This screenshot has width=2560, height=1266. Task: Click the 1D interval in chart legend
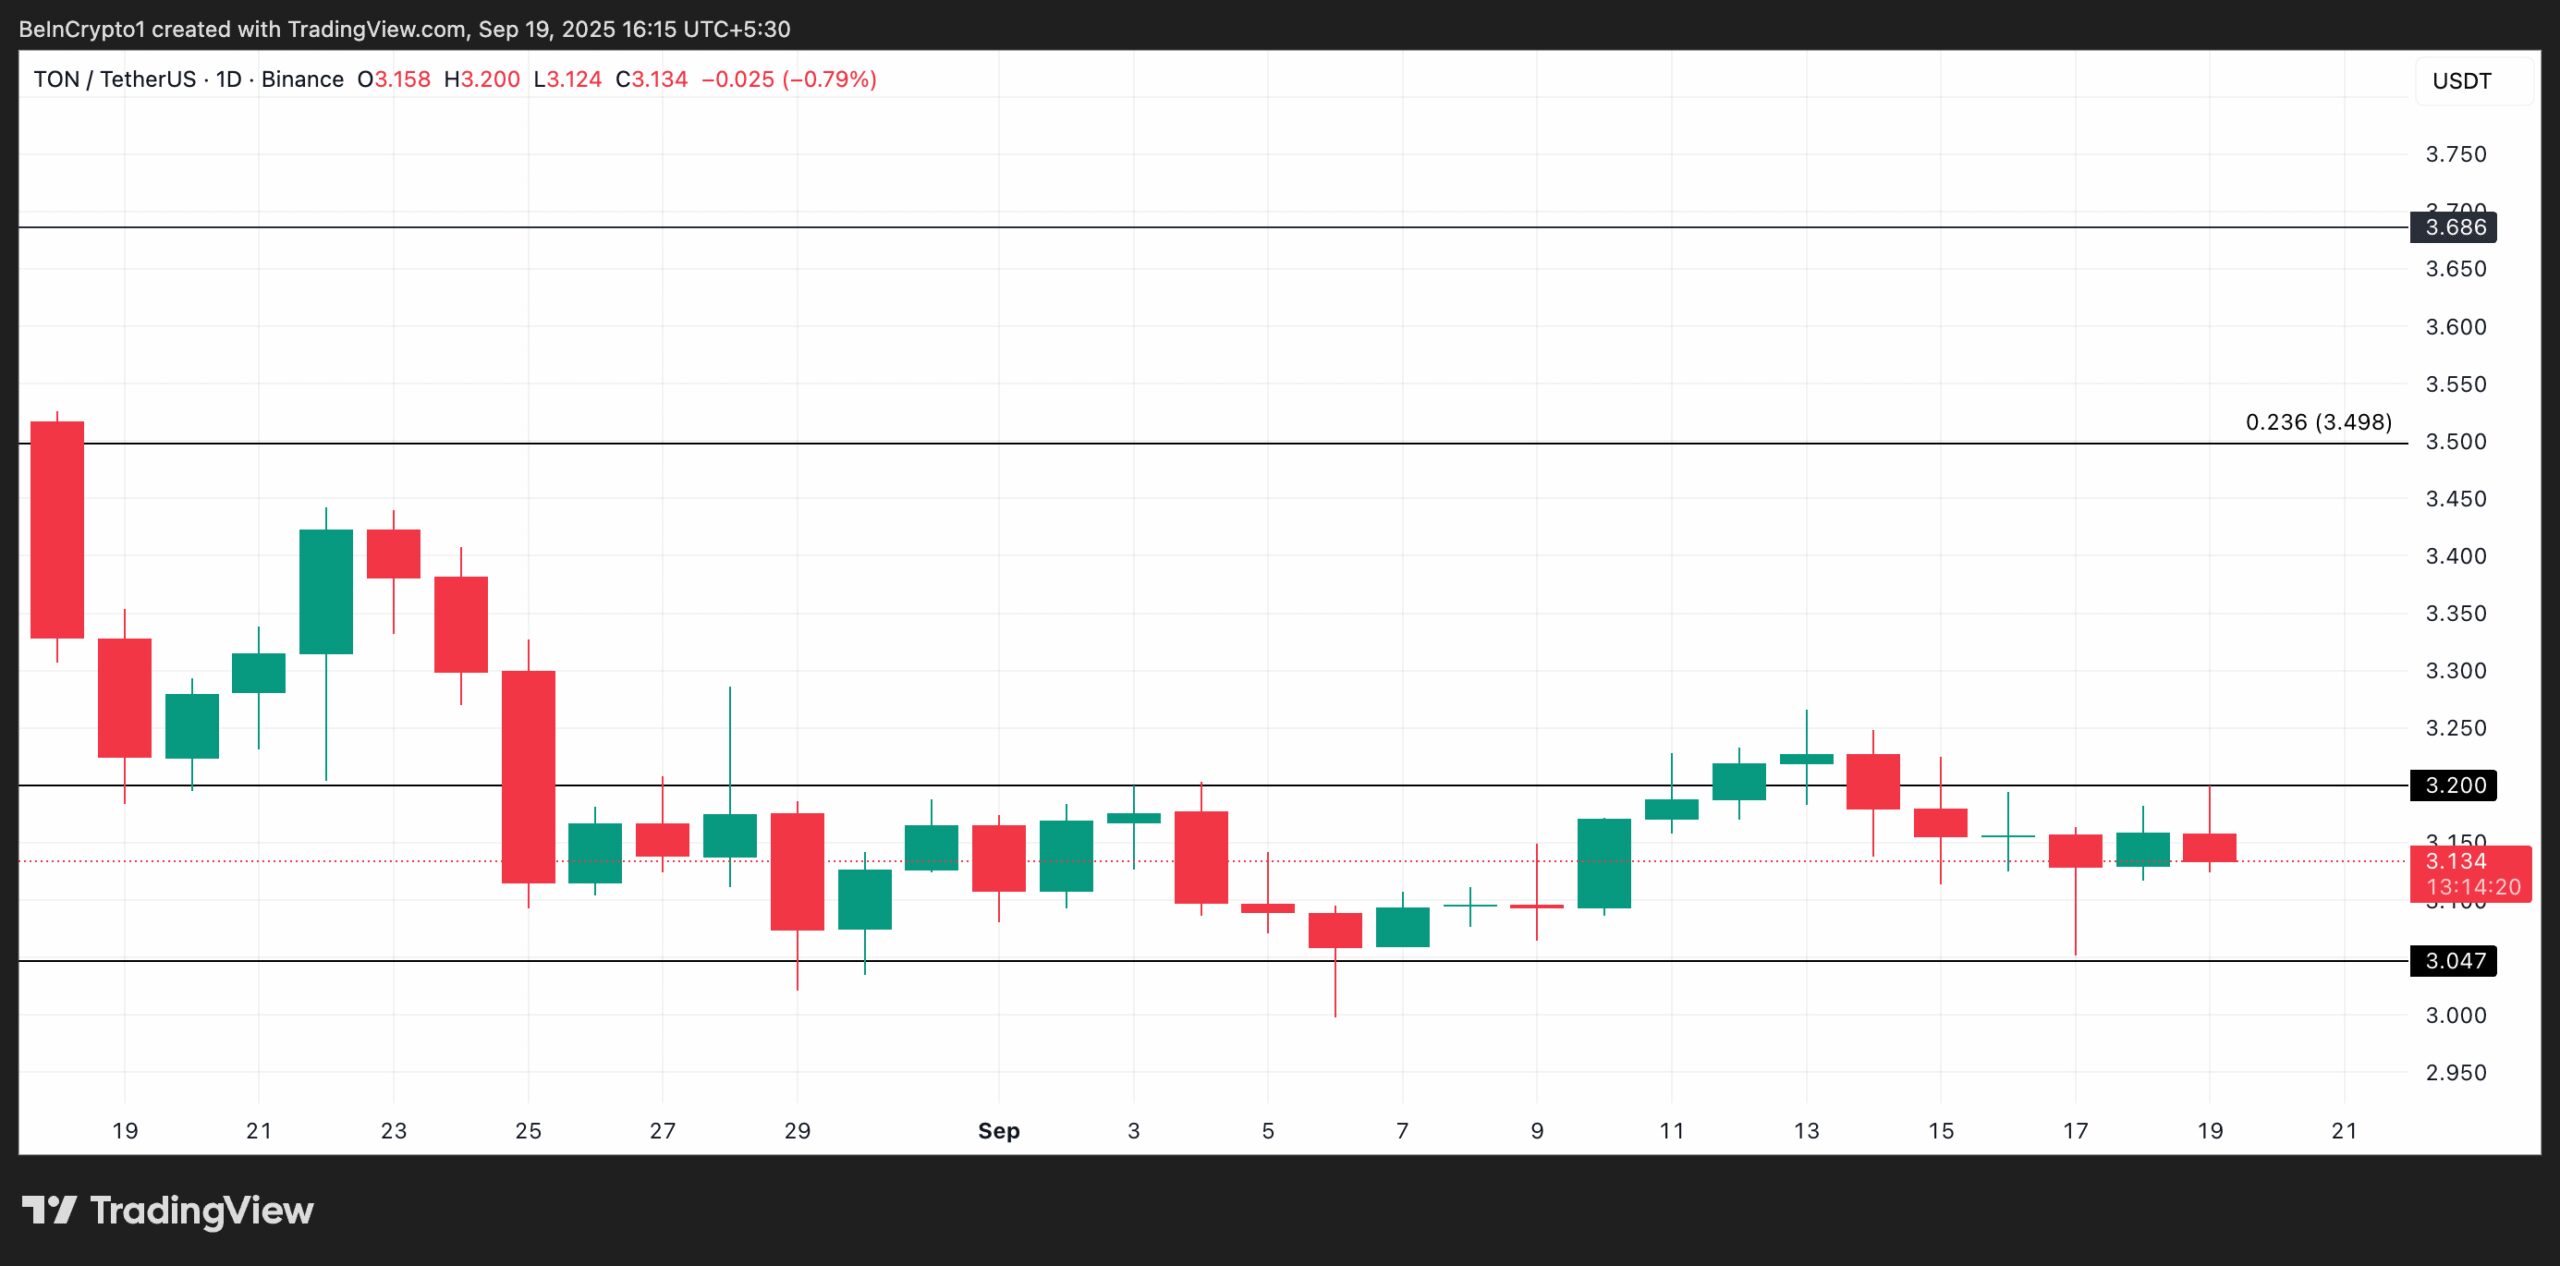(229, 79)
